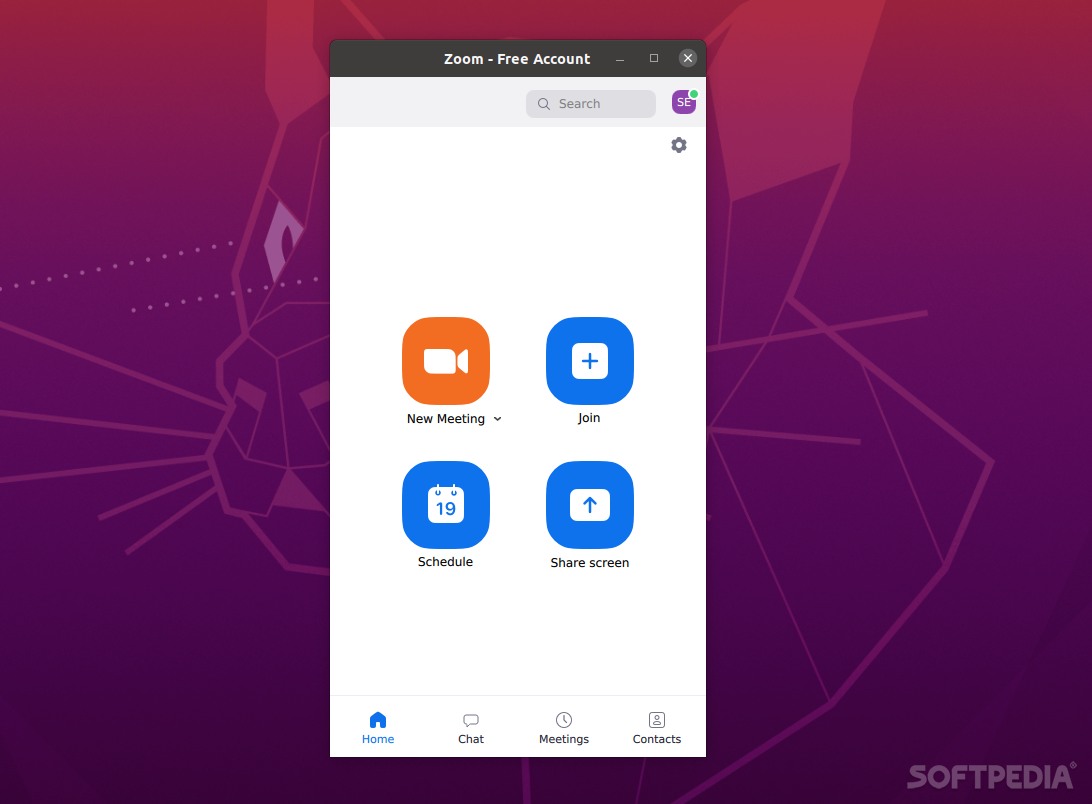Open the Meetings tab
The width and height of the screenshot is (1092, 804).
click(564, 728)
